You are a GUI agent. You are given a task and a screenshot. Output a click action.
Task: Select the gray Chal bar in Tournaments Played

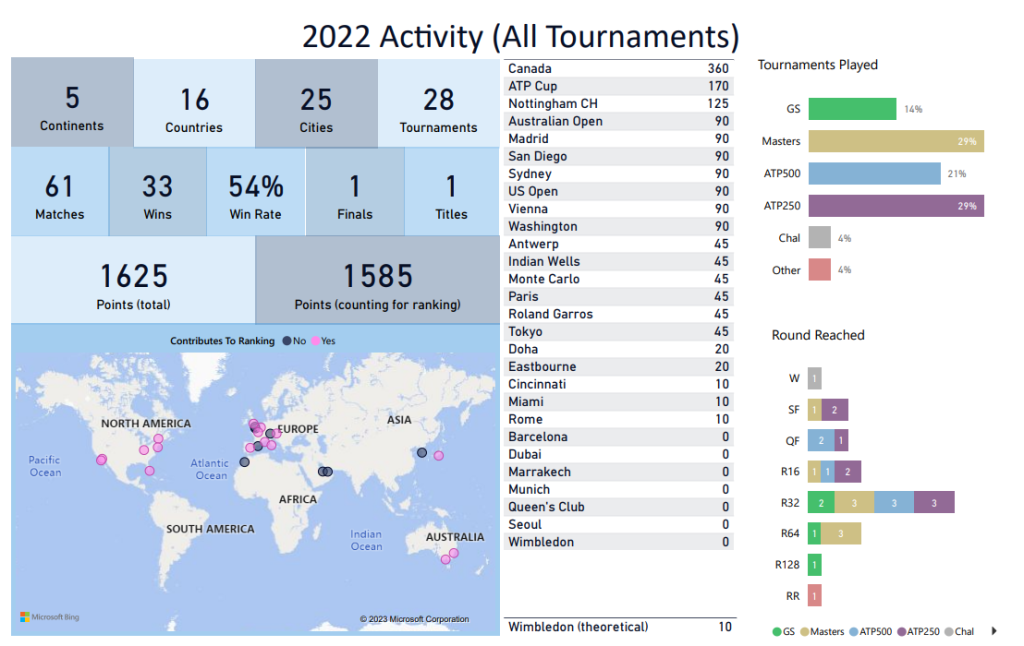(x=819, y=238)
